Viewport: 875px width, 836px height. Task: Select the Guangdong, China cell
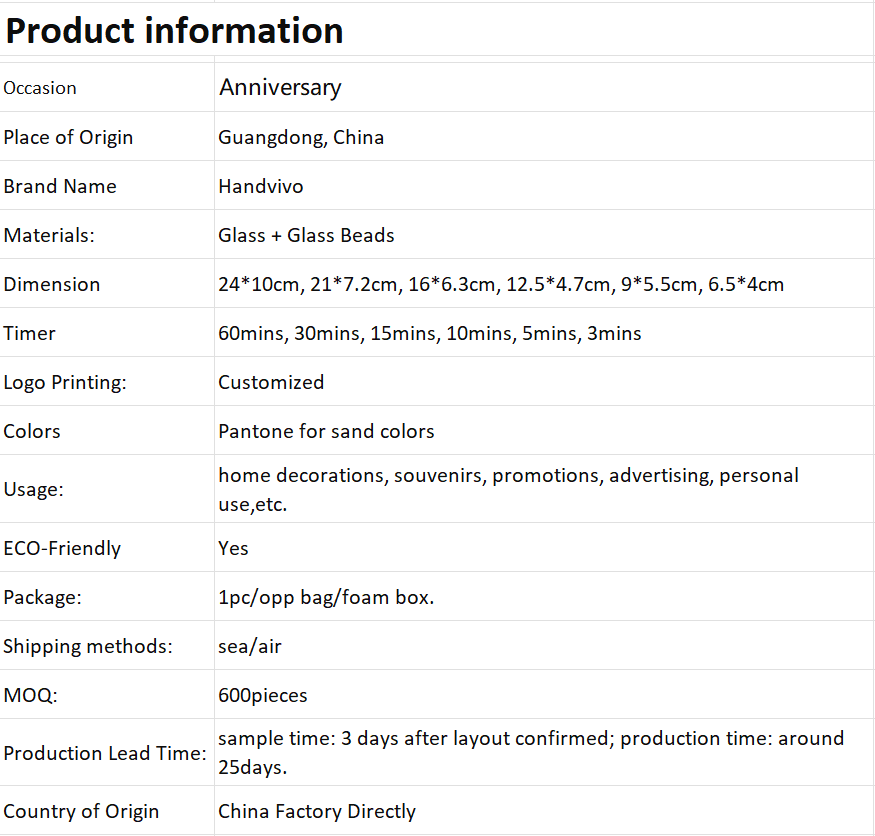544,137
